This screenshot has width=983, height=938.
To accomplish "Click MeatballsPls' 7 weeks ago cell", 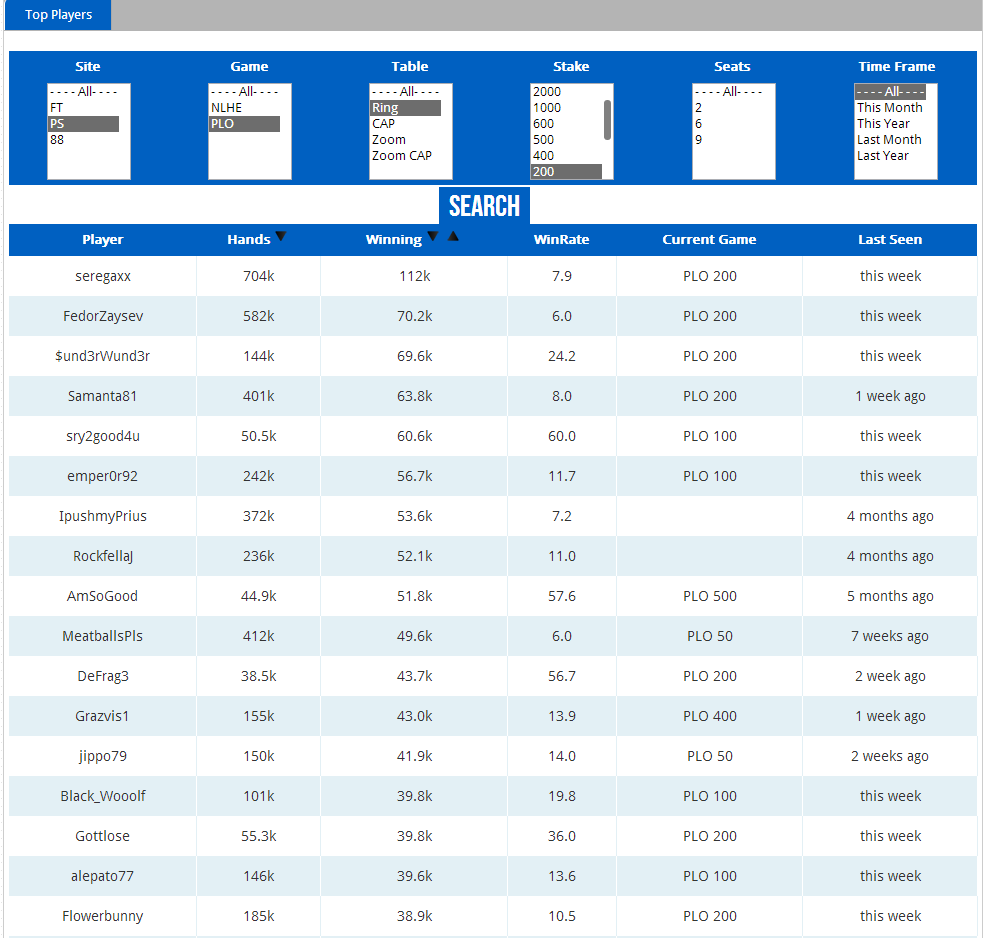I will (890, 636).
